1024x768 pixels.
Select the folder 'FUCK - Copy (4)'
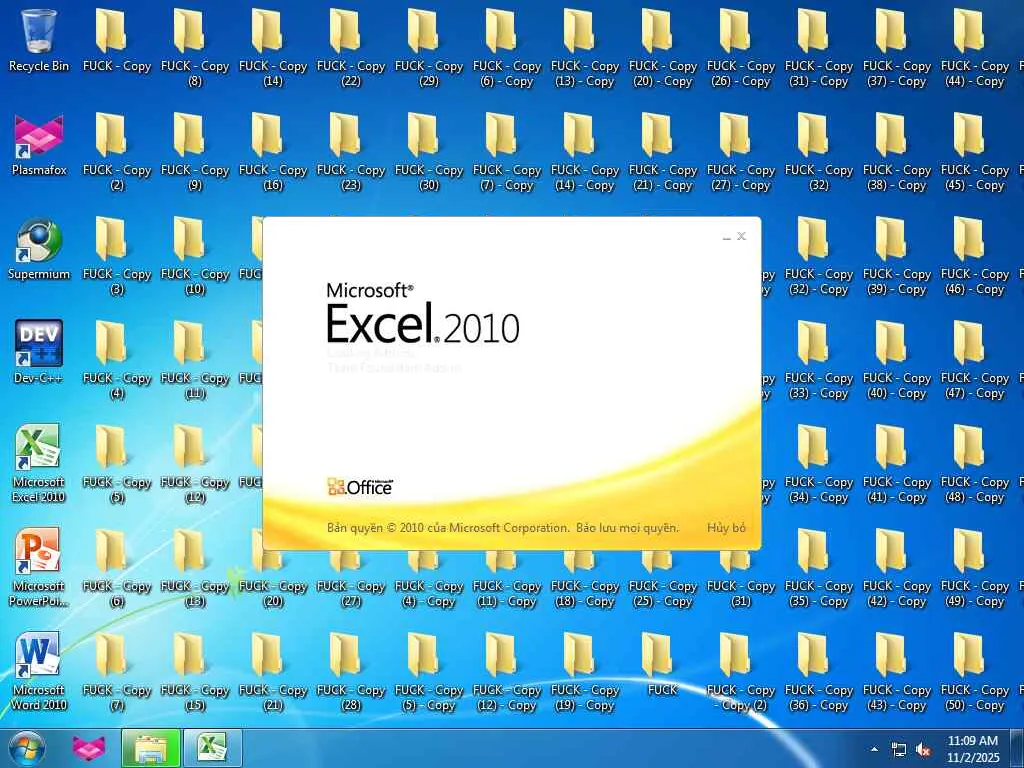tap(117, 359)
